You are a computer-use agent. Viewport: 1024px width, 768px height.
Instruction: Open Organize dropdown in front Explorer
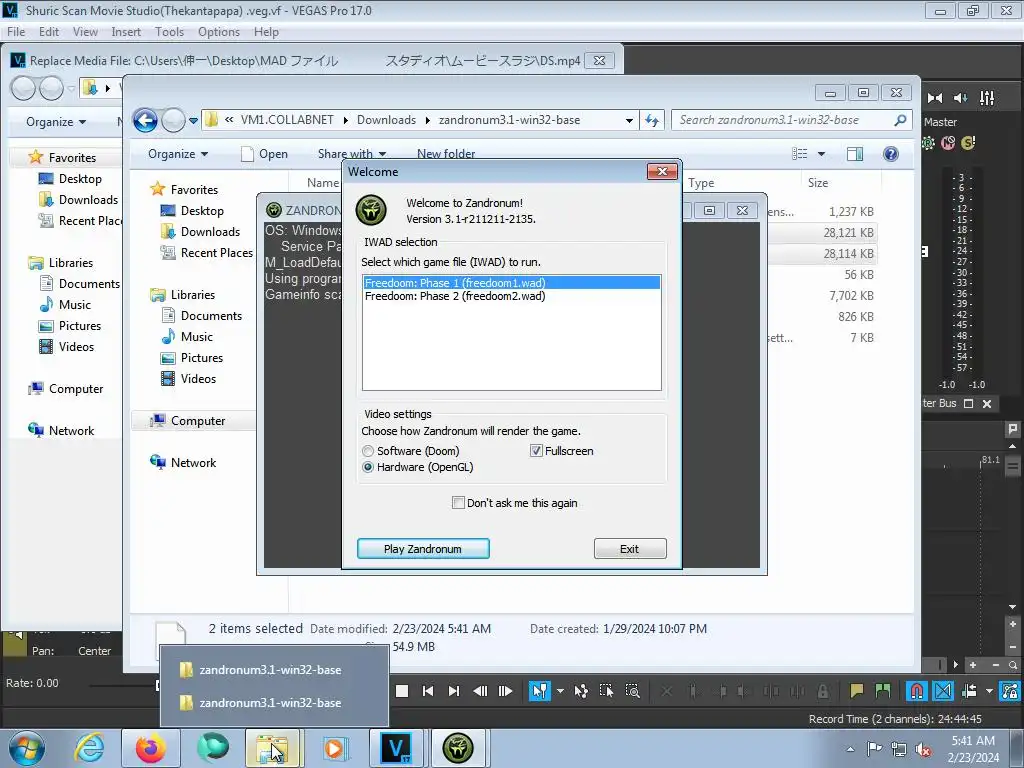click(x=178, y=154)
